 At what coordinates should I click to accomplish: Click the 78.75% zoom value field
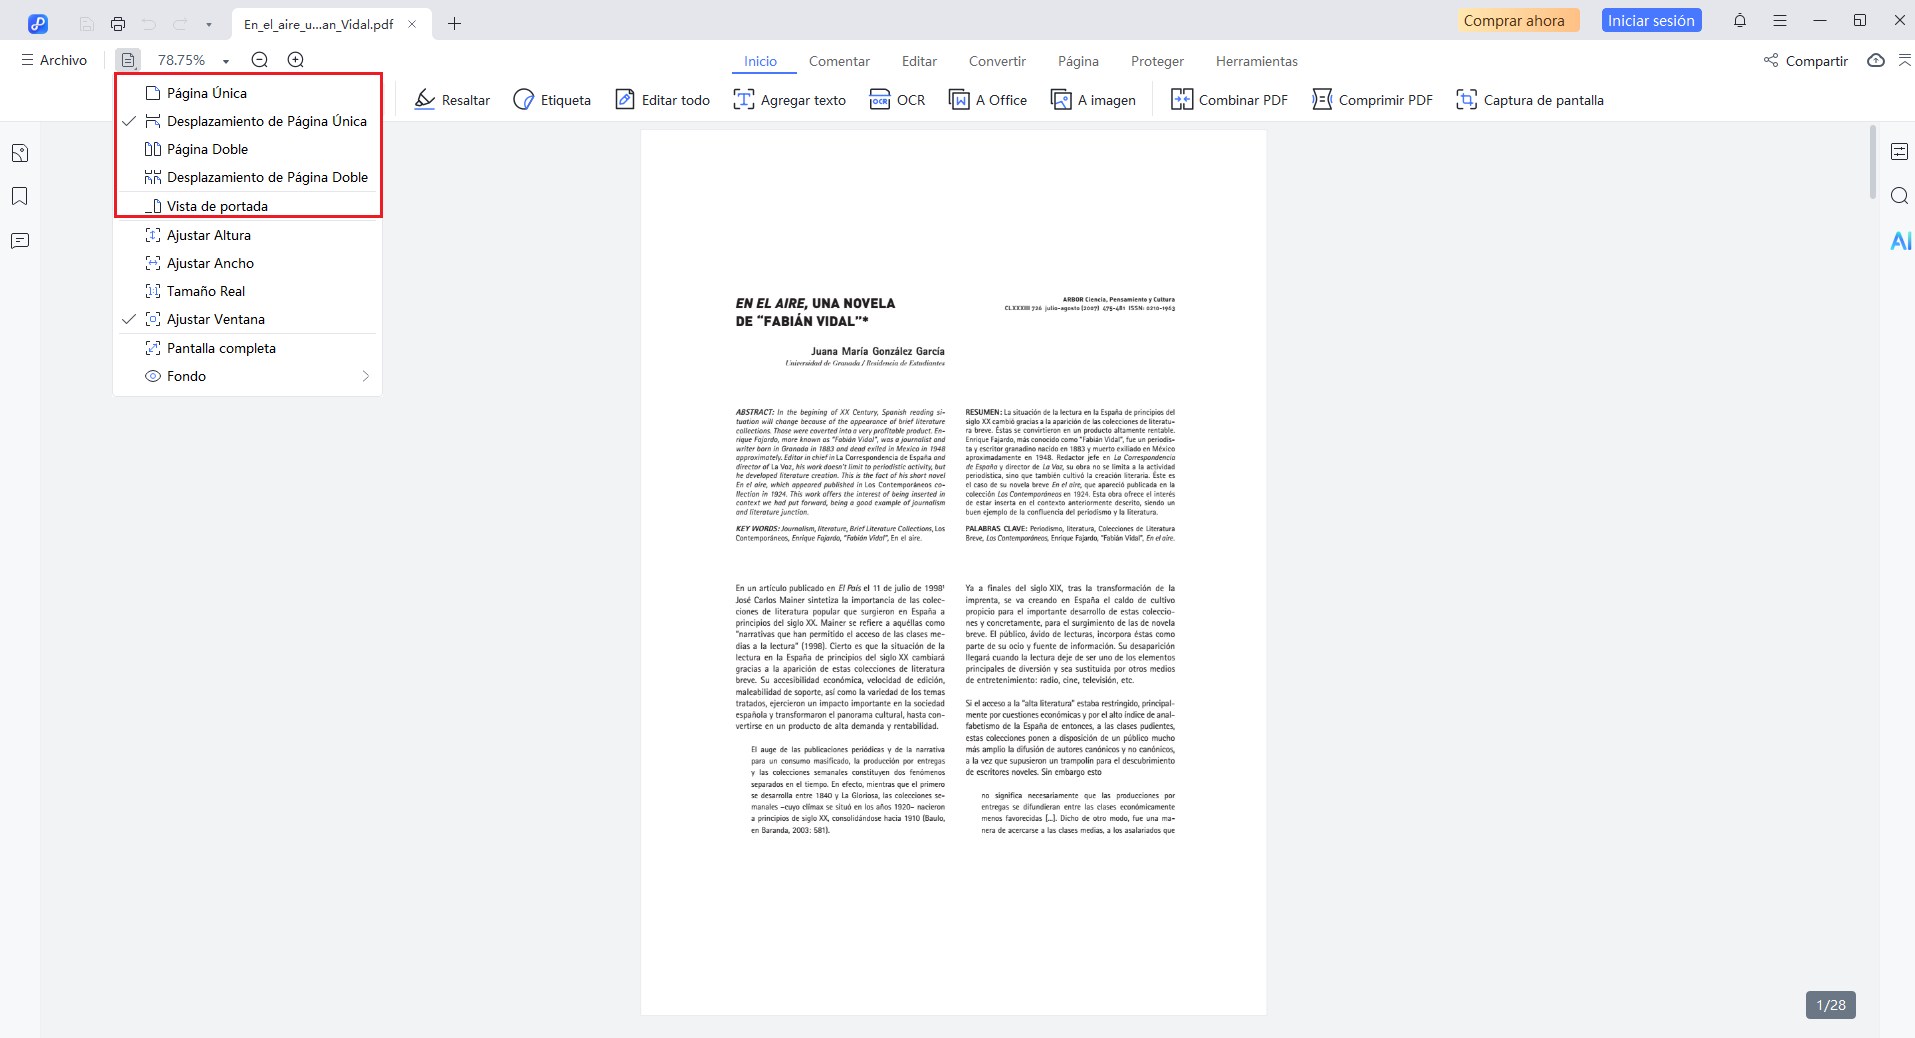(182, 60)
